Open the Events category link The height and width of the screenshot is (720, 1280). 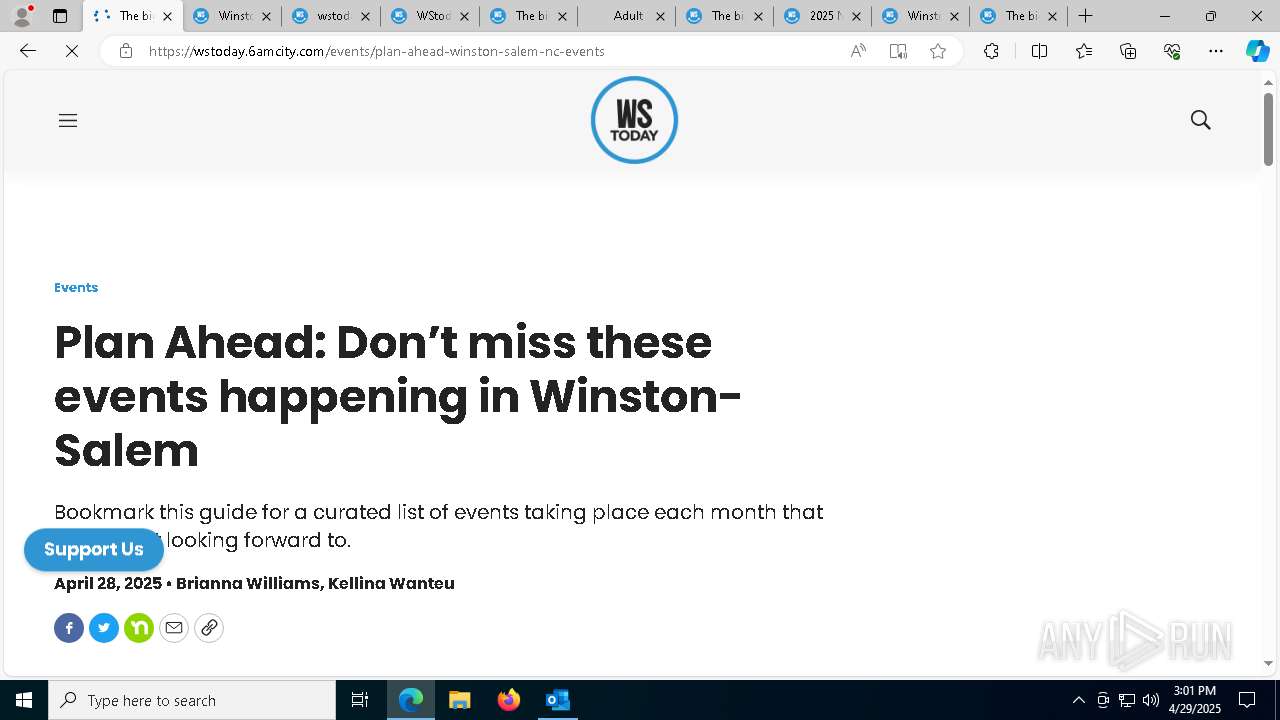(x=76, y=288)
